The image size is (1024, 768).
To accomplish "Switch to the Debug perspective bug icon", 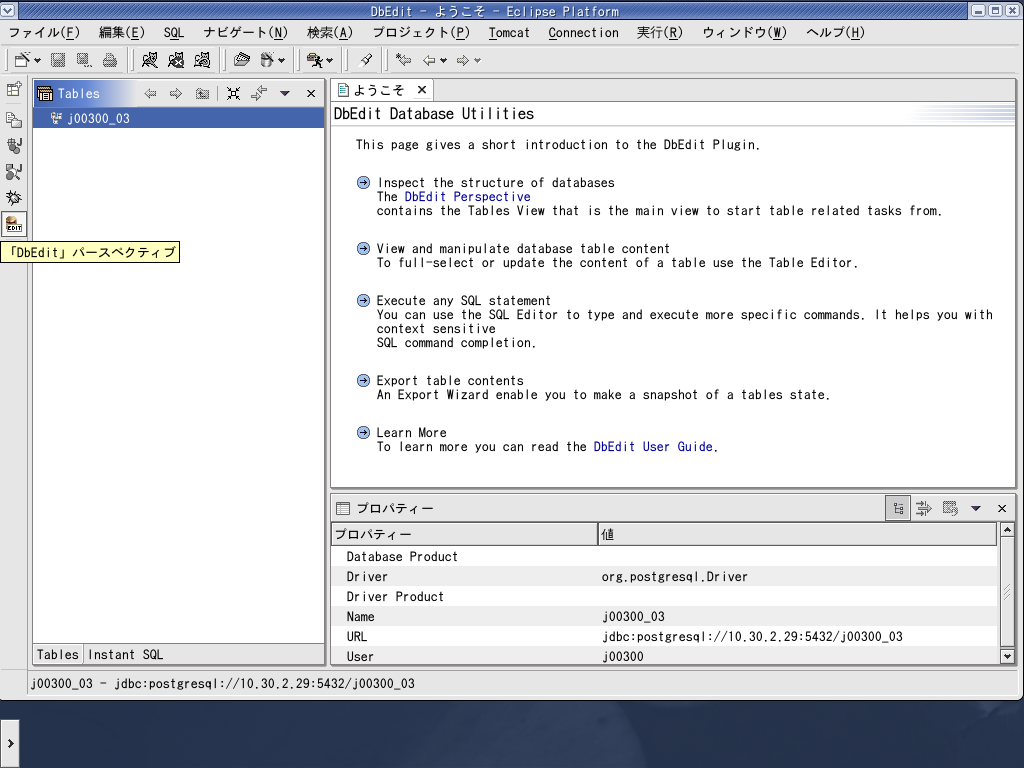I will coord(14,198).
